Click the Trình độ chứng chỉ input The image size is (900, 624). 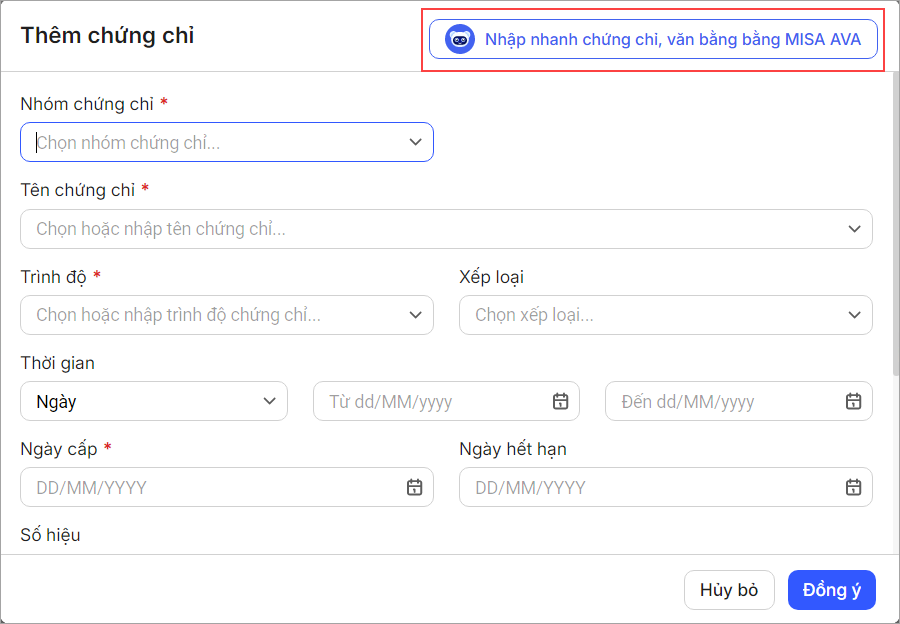pos(210,315)
